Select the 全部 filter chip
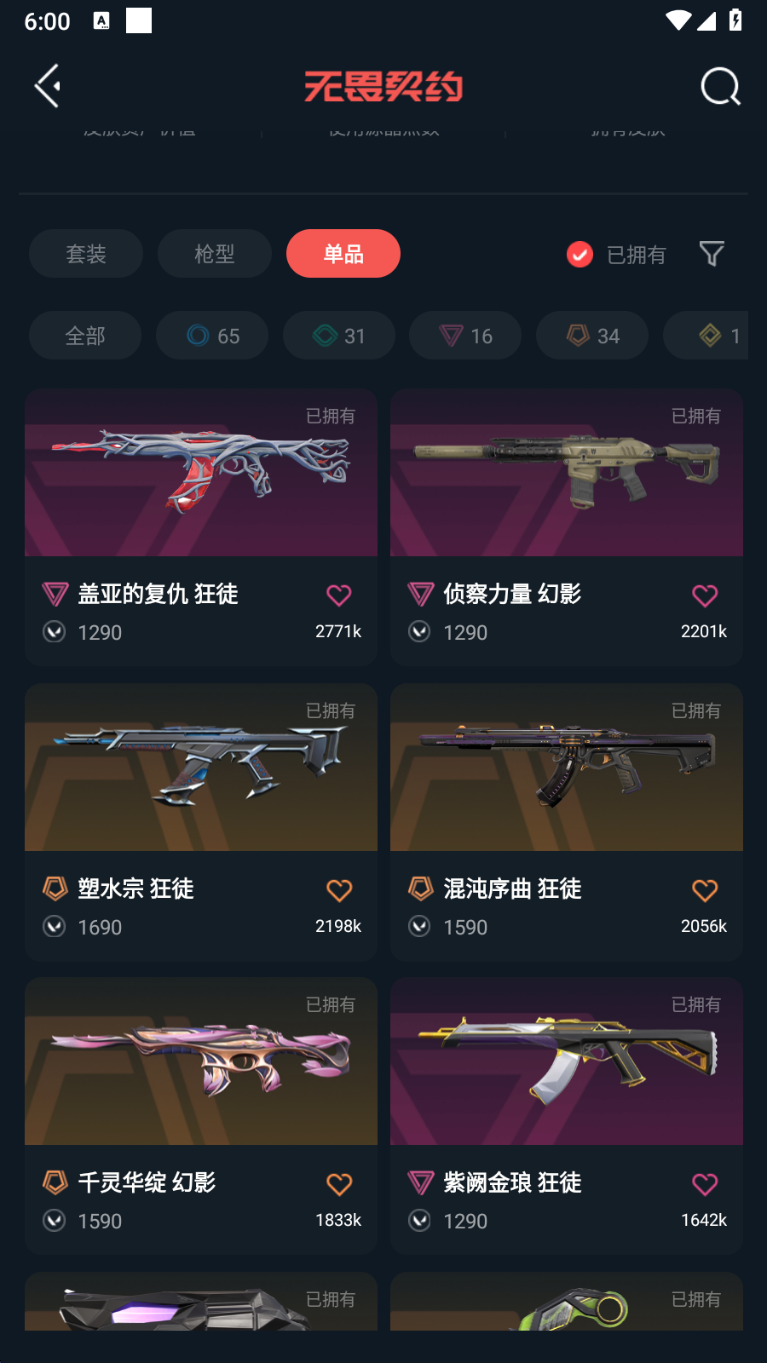The height and width of the screenshot is (1363, 767). pyautogui.click(x=85, y=336)
